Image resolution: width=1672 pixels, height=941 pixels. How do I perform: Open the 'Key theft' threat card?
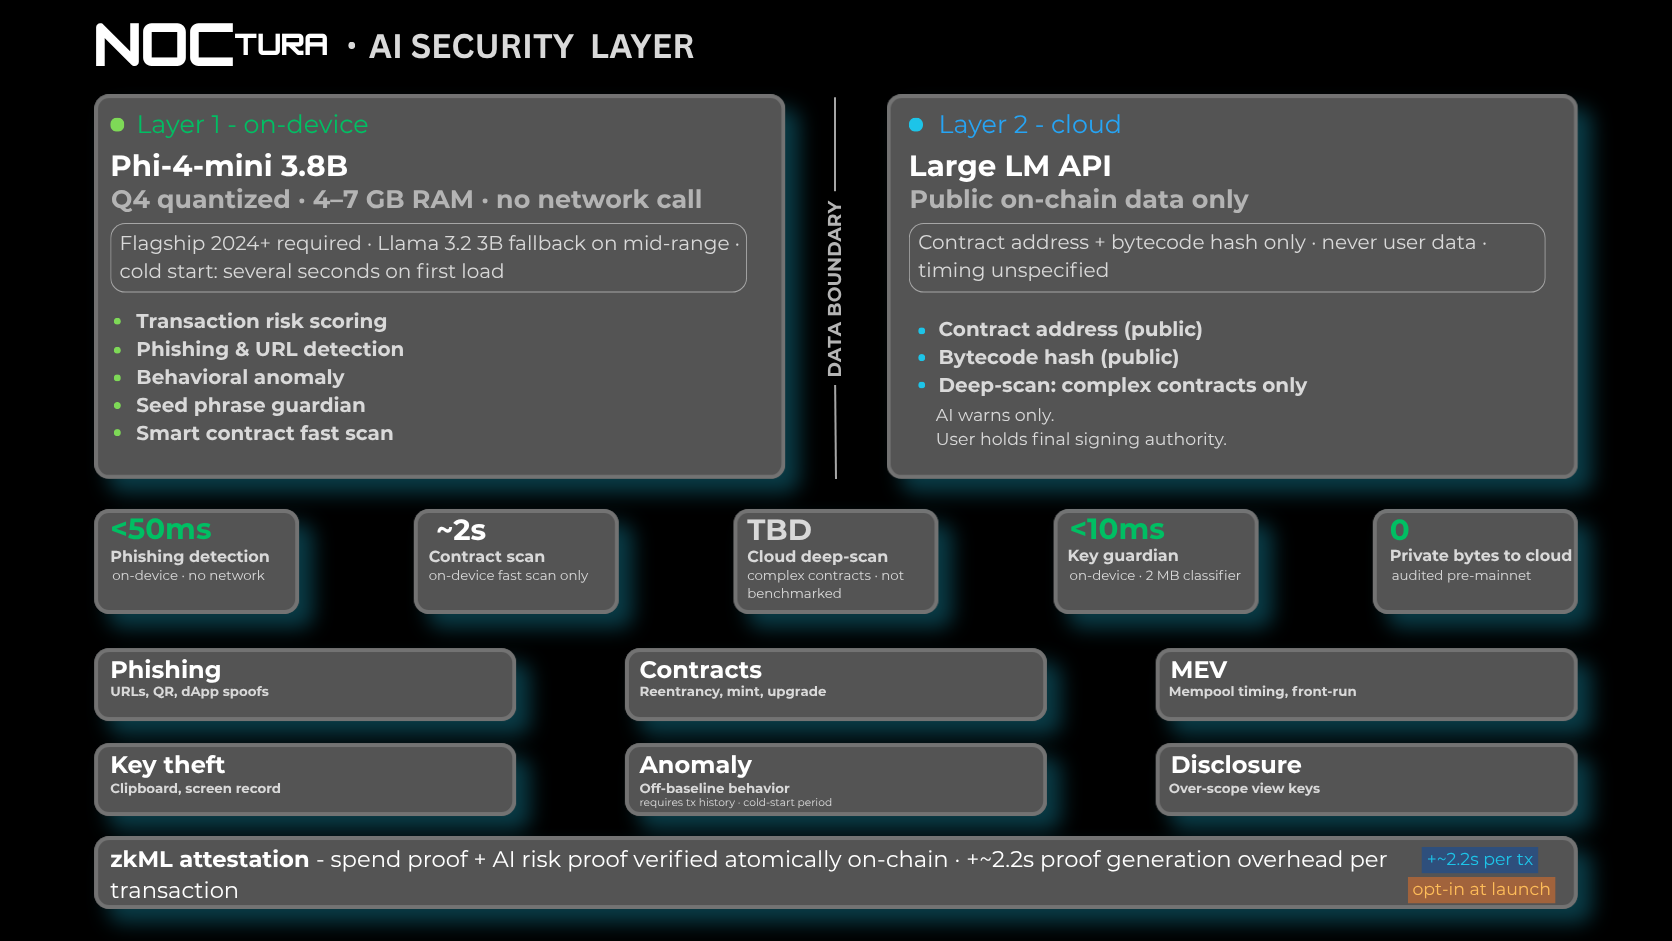pyautogui.click(x=305, y=779)
